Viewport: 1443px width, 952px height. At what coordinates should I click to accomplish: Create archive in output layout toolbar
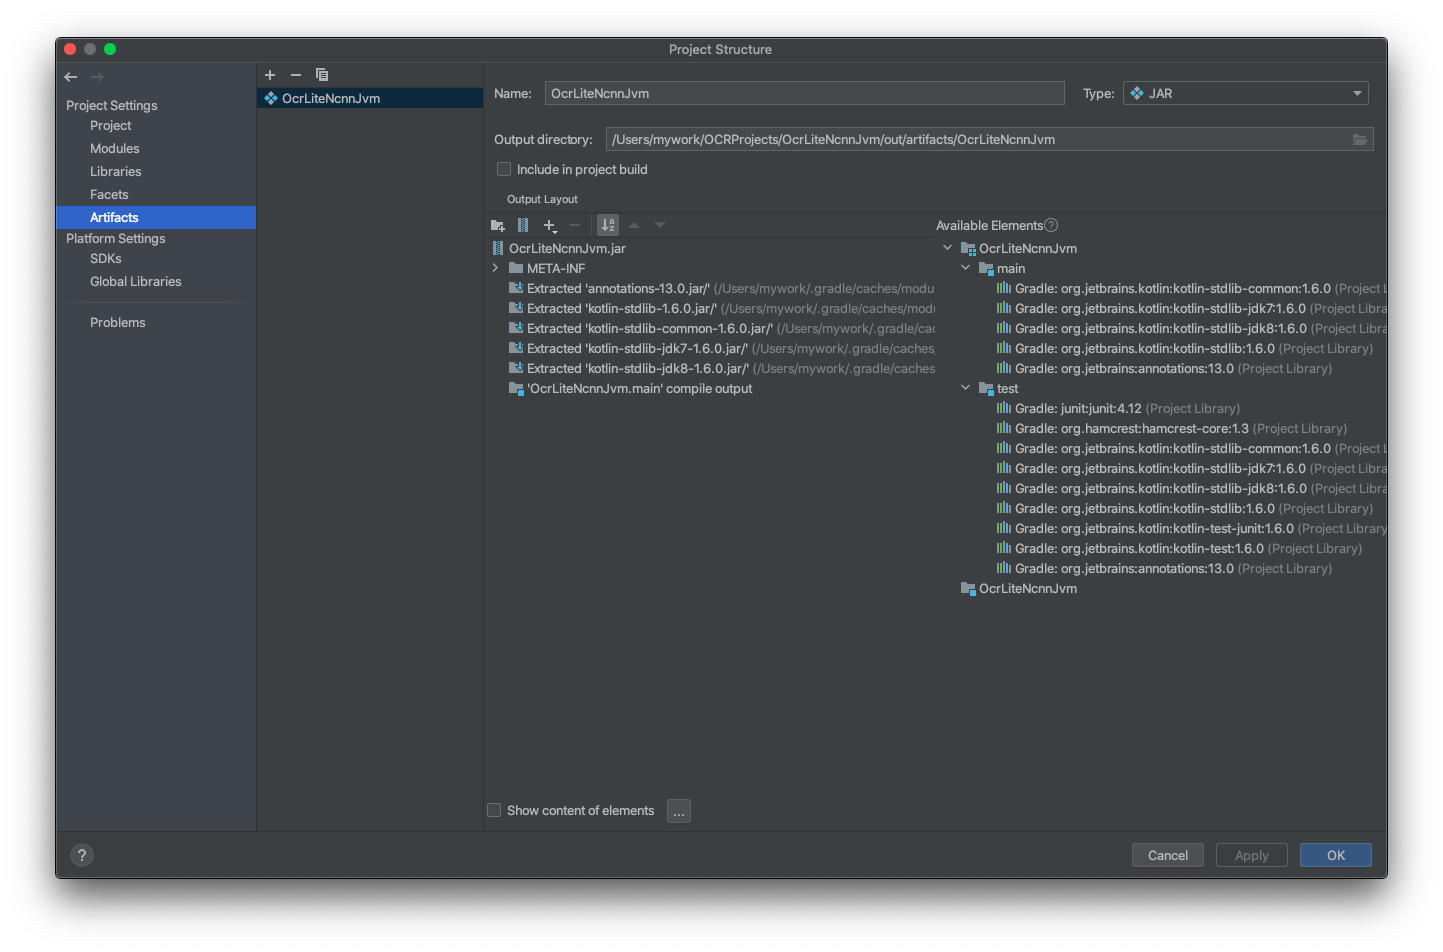point(523,226)
